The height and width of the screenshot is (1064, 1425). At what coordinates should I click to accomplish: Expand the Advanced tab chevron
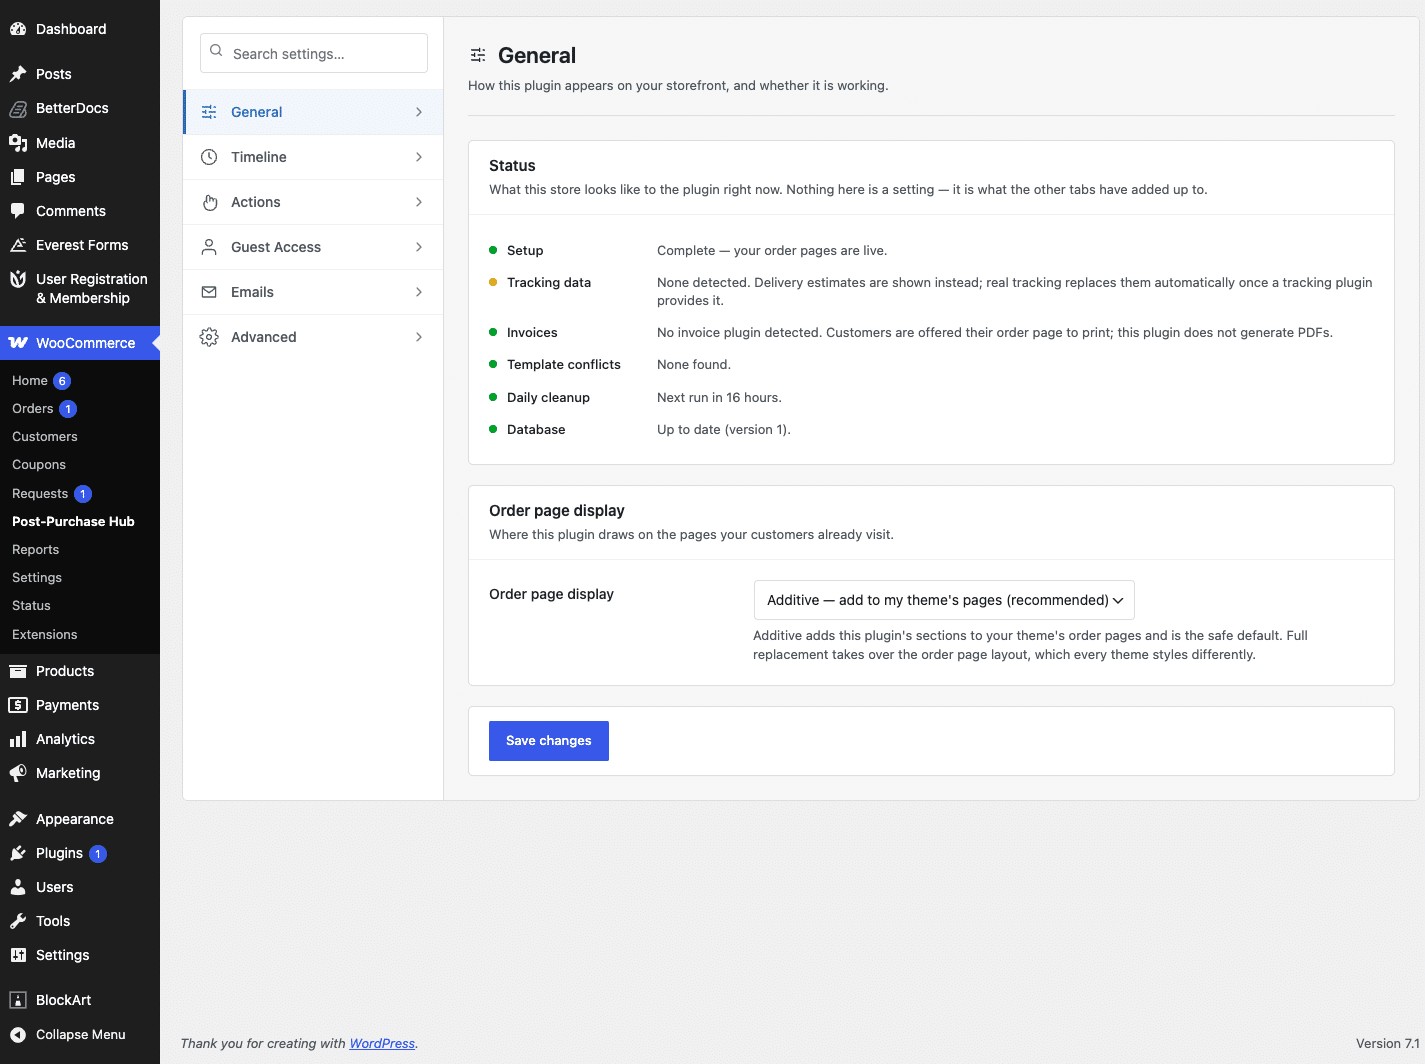point(419,337)
